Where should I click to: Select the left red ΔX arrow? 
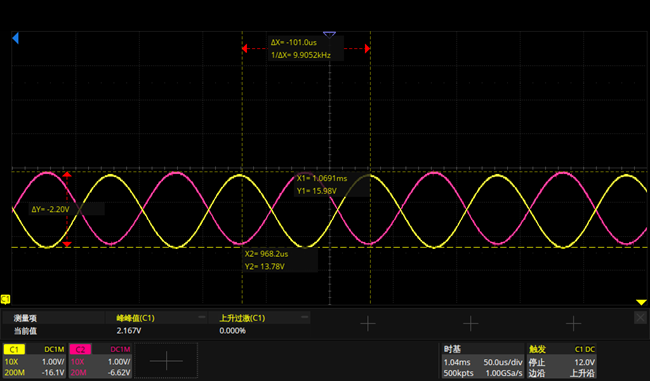coord(245,49)
